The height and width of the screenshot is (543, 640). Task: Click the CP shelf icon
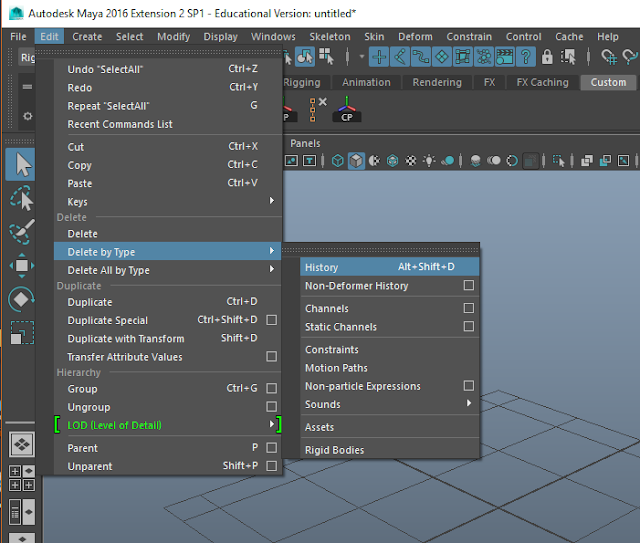347,110
